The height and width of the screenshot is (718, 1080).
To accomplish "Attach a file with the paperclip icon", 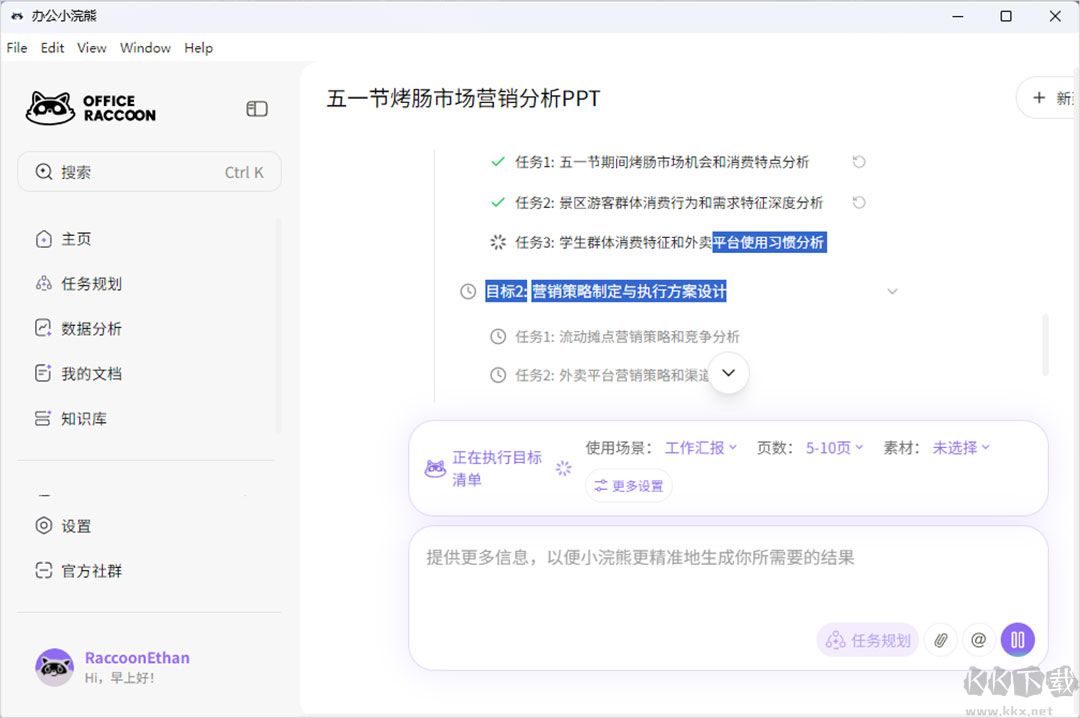I will 940,639.
